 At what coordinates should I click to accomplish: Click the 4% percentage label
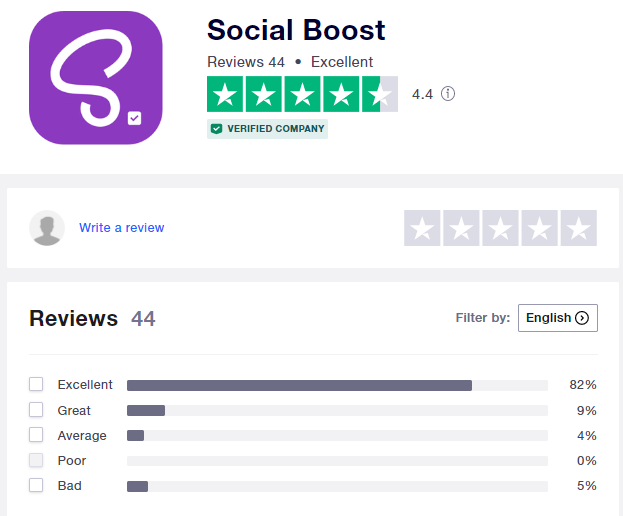click(x=586, y=435)
